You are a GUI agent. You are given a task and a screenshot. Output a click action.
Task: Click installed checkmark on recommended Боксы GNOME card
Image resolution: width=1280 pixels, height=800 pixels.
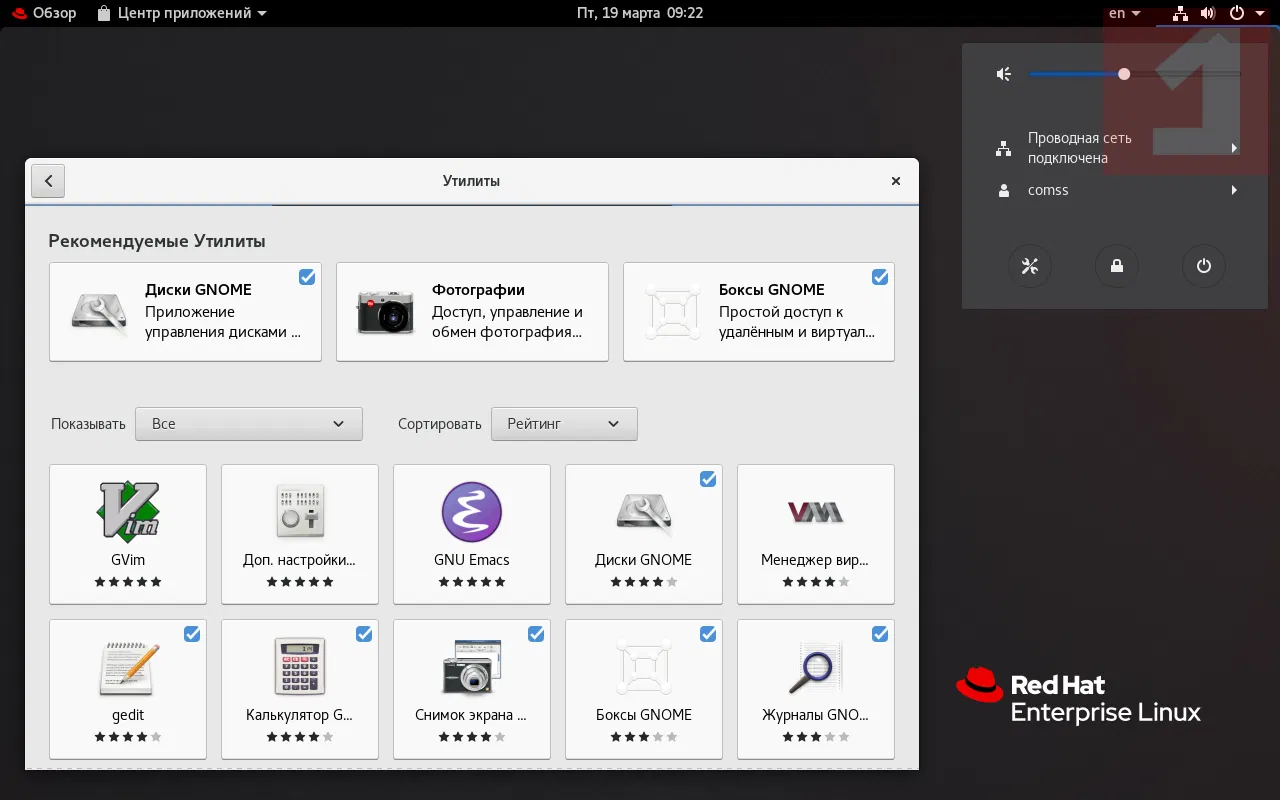click(880, 277)
